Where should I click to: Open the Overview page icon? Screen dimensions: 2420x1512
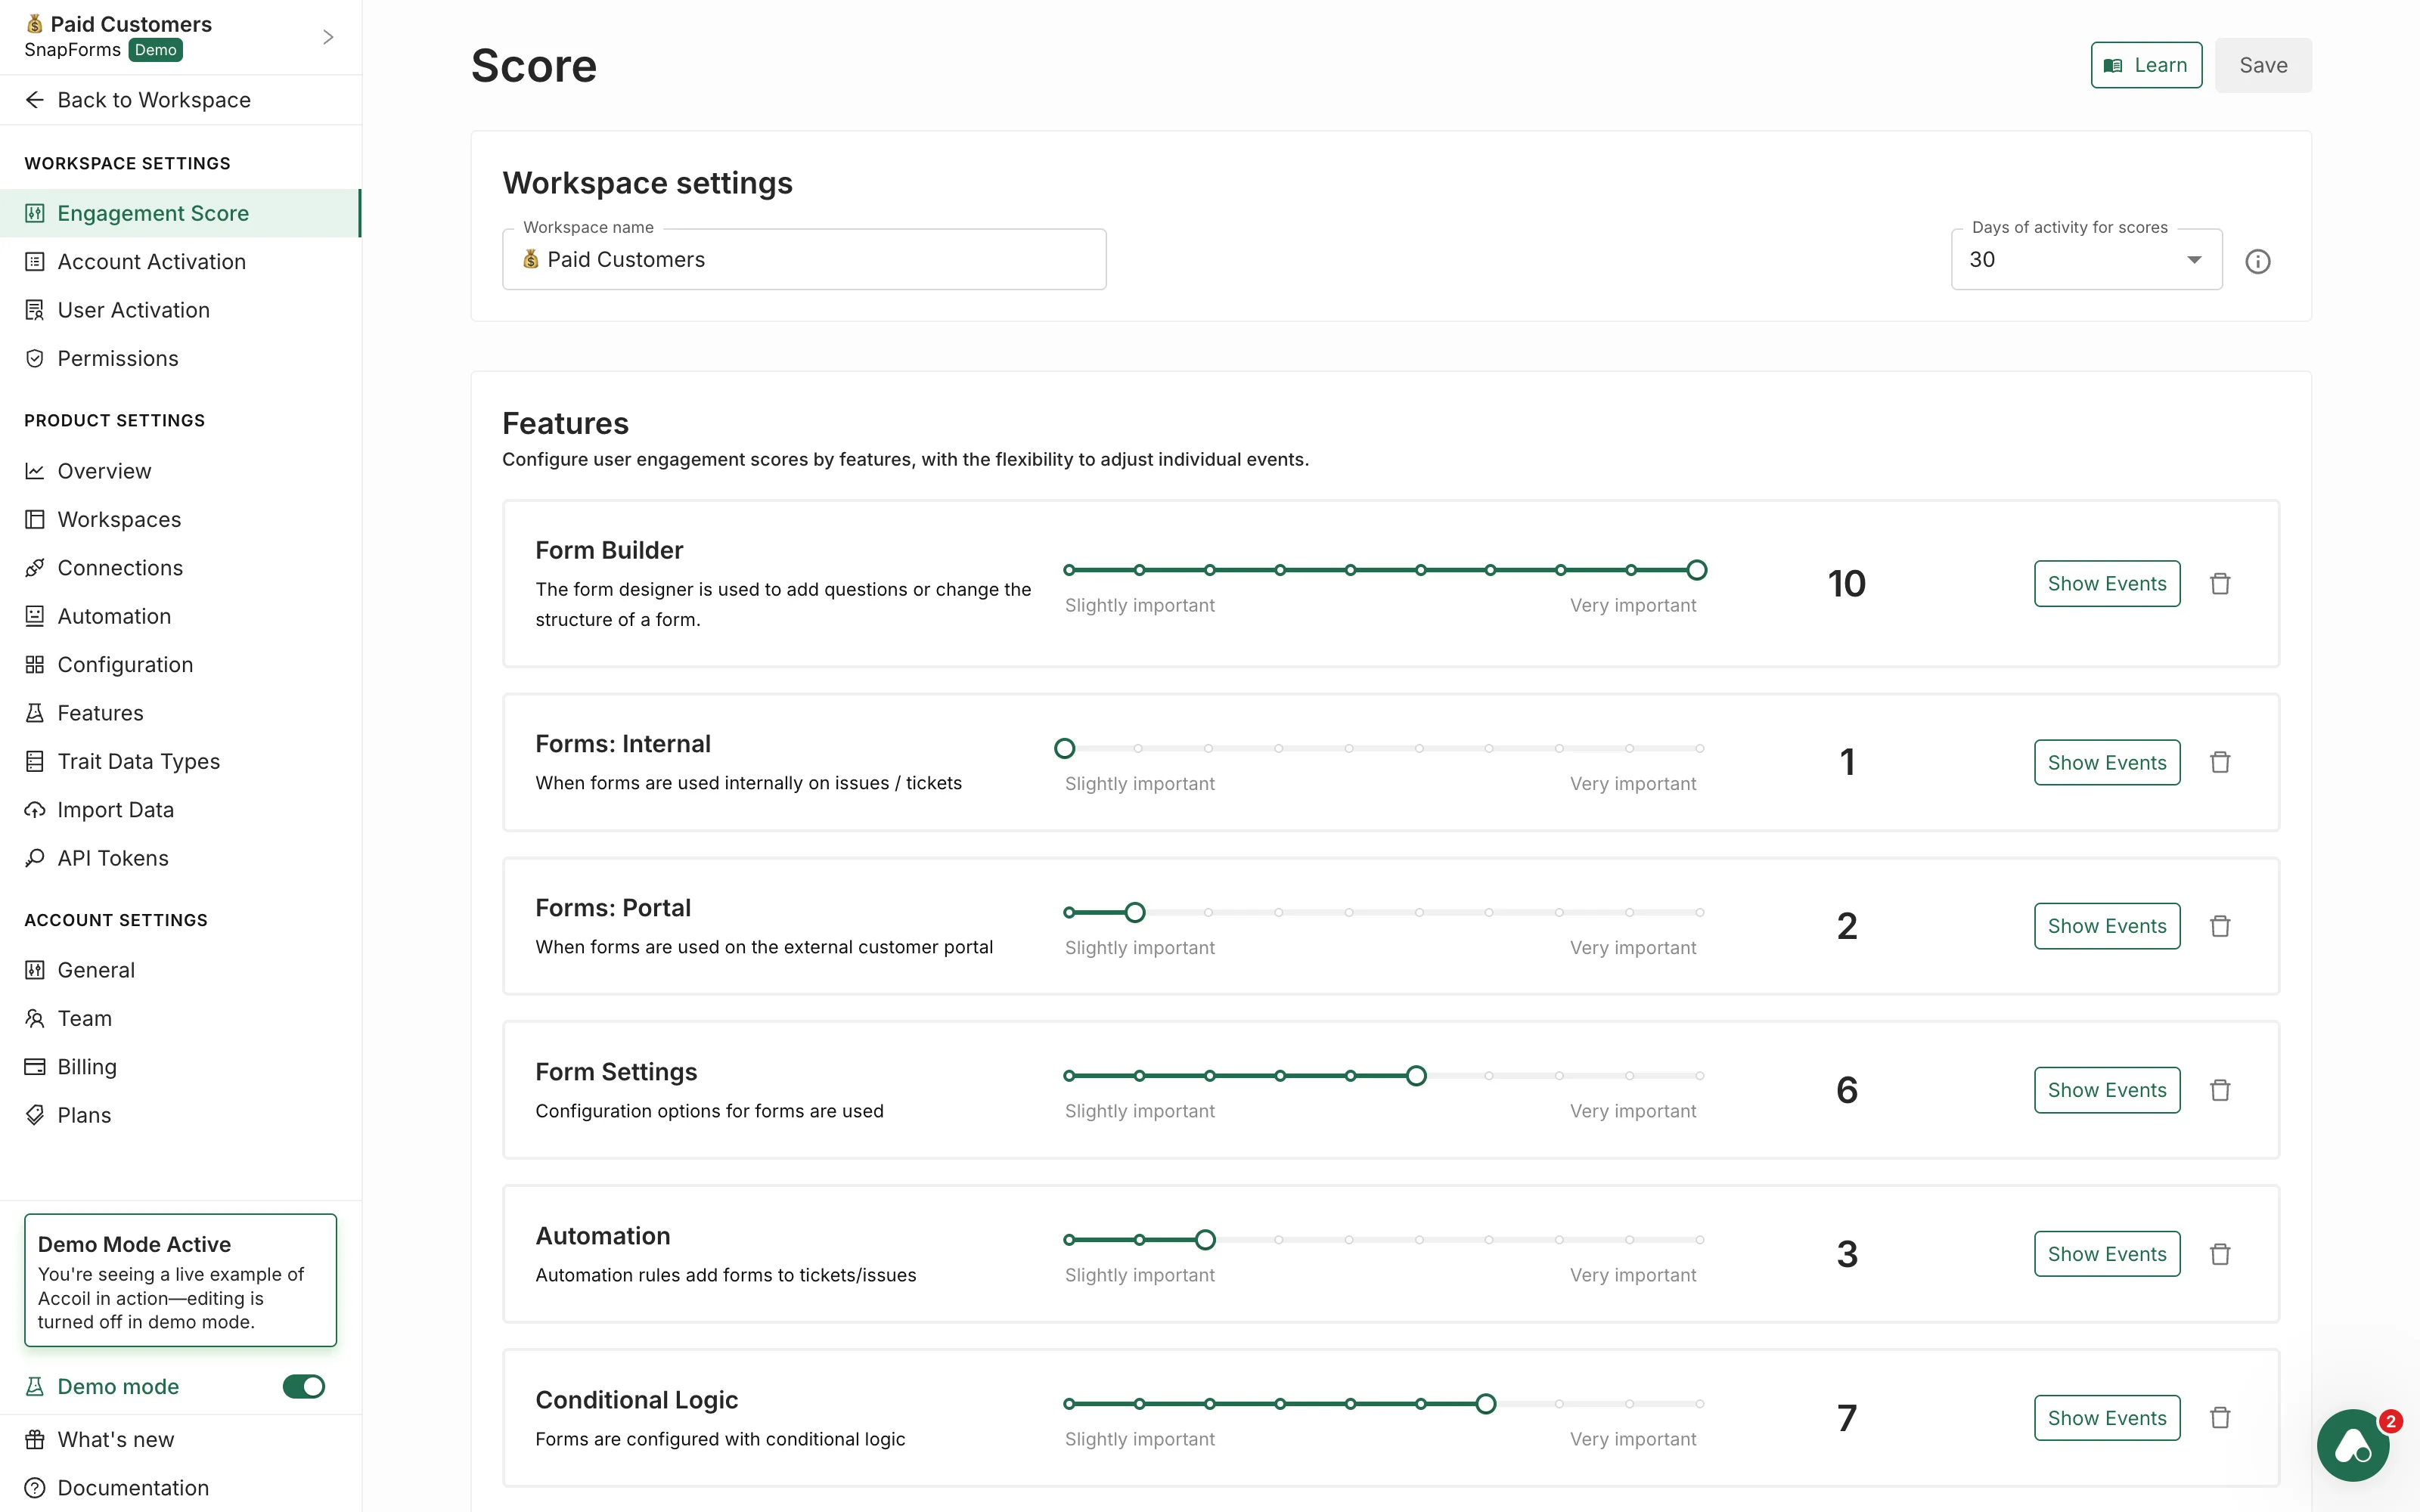point(35,470)
